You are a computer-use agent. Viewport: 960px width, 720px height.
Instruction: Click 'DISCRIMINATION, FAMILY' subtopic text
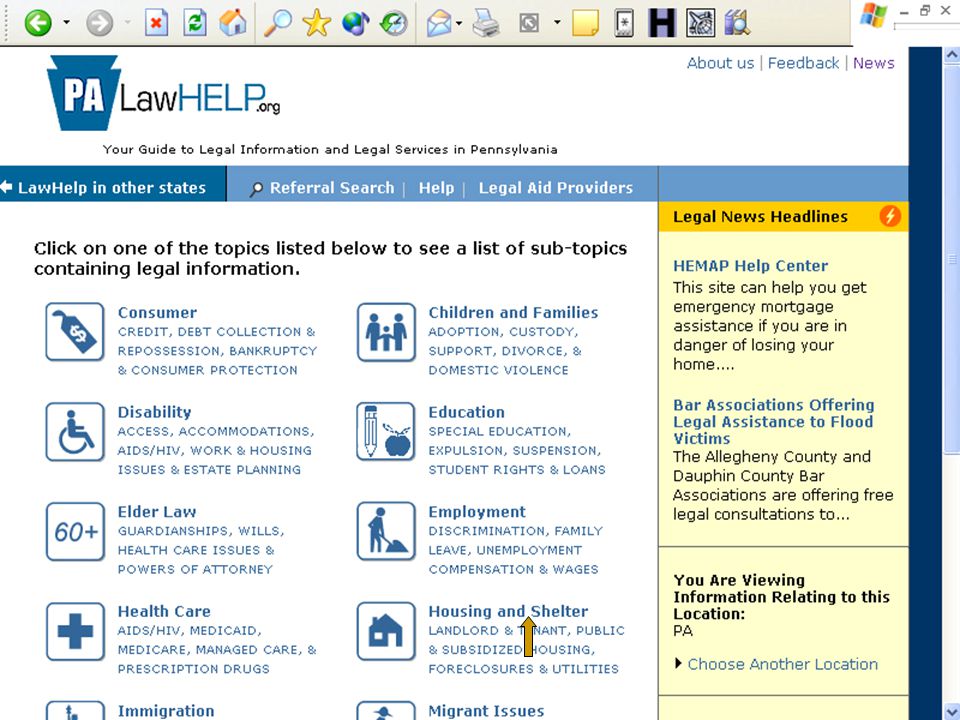(516, 531)
